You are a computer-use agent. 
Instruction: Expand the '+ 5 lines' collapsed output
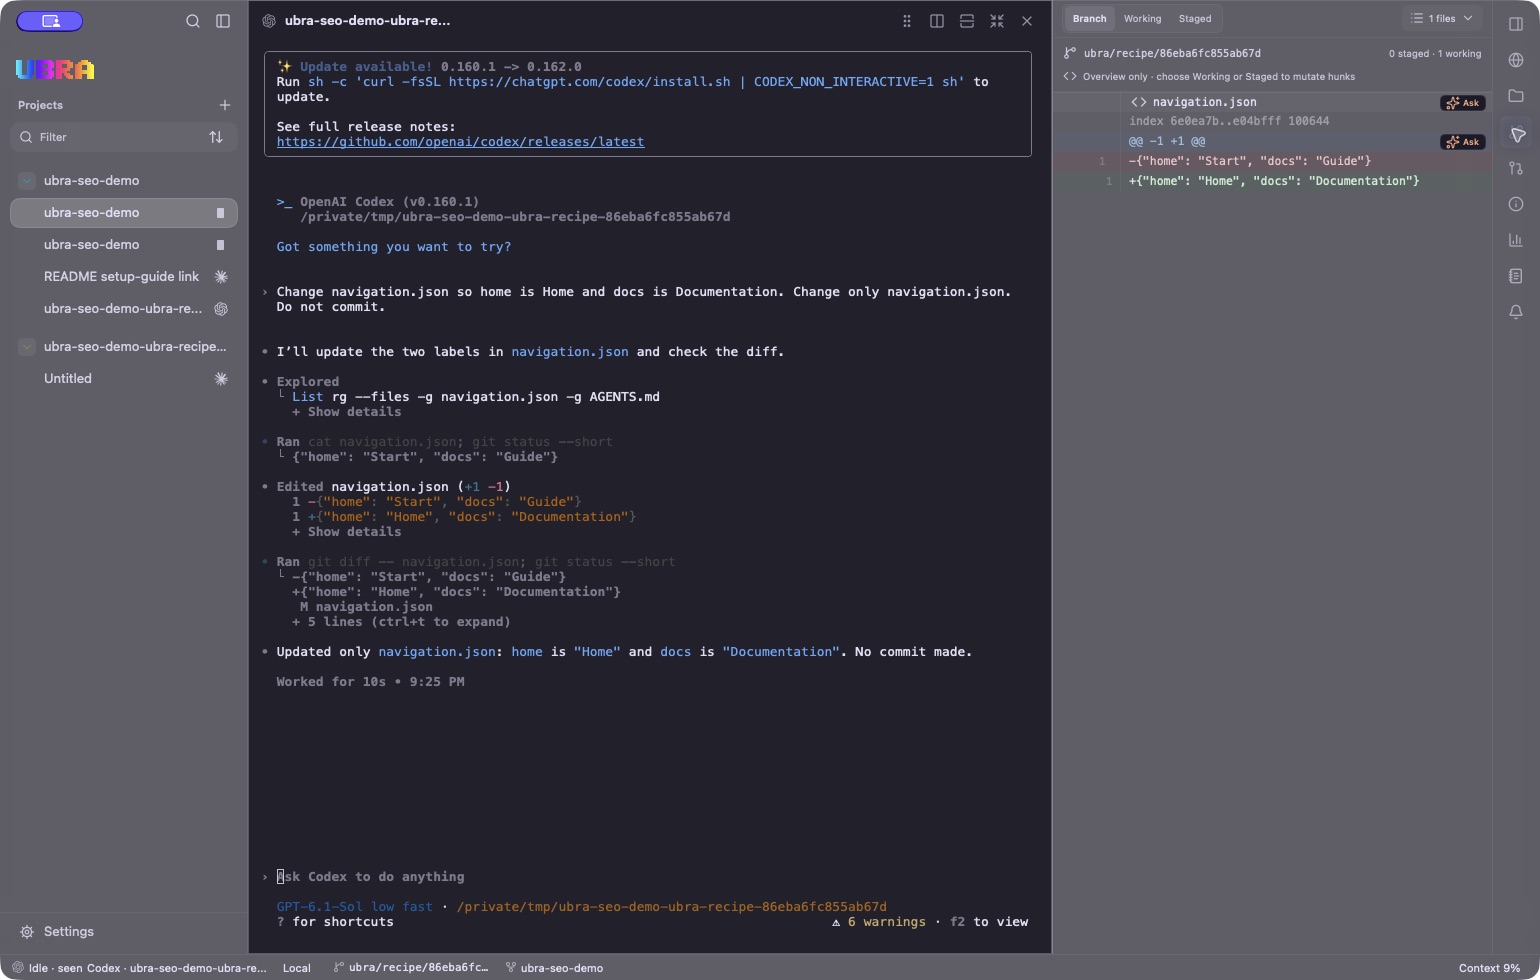pos(401,622)
